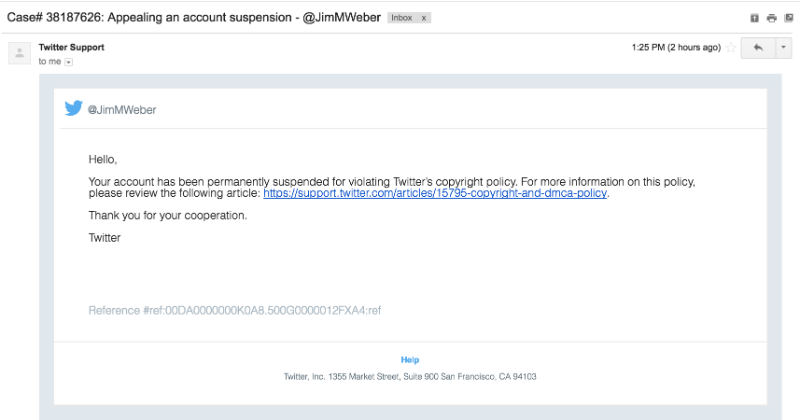Image resolution: width=800 pixels, height=420 pixels.
Task: Click the Reply arrow button
Action: [757, 48]
